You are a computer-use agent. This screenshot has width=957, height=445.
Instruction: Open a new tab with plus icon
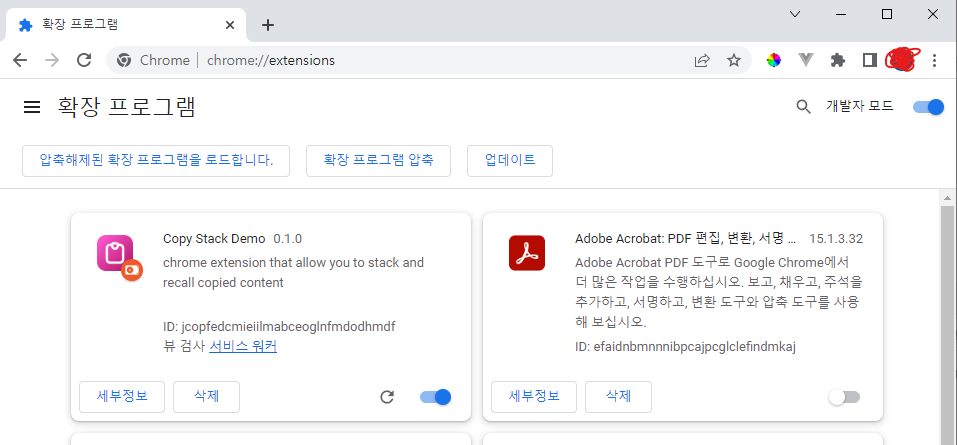(x=267, y=25)
